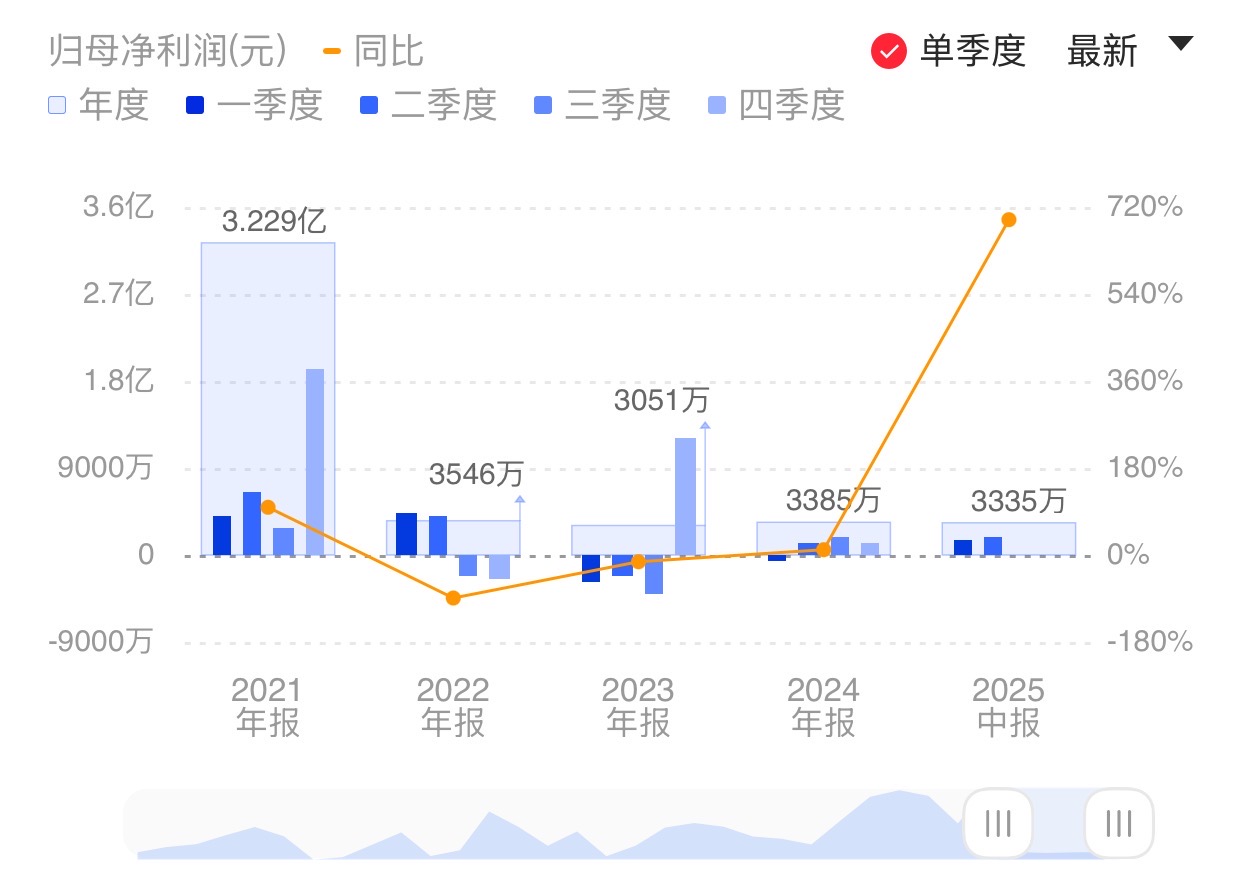
Task: Click the 2022 年报 axis label
Action: pyautogui.click(x=453, y=706)
